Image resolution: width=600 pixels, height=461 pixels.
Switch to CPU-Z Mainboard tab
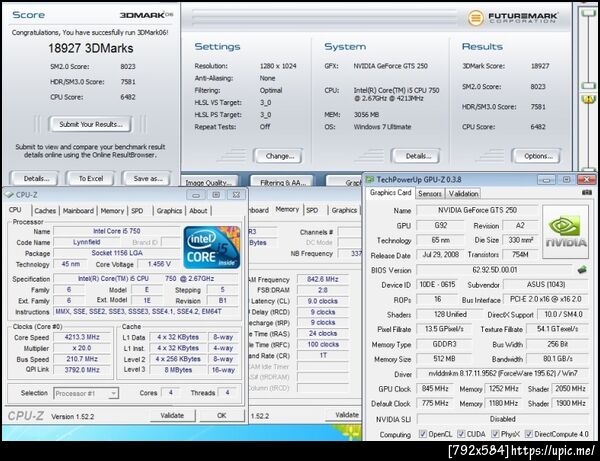[x=78, y=211]
